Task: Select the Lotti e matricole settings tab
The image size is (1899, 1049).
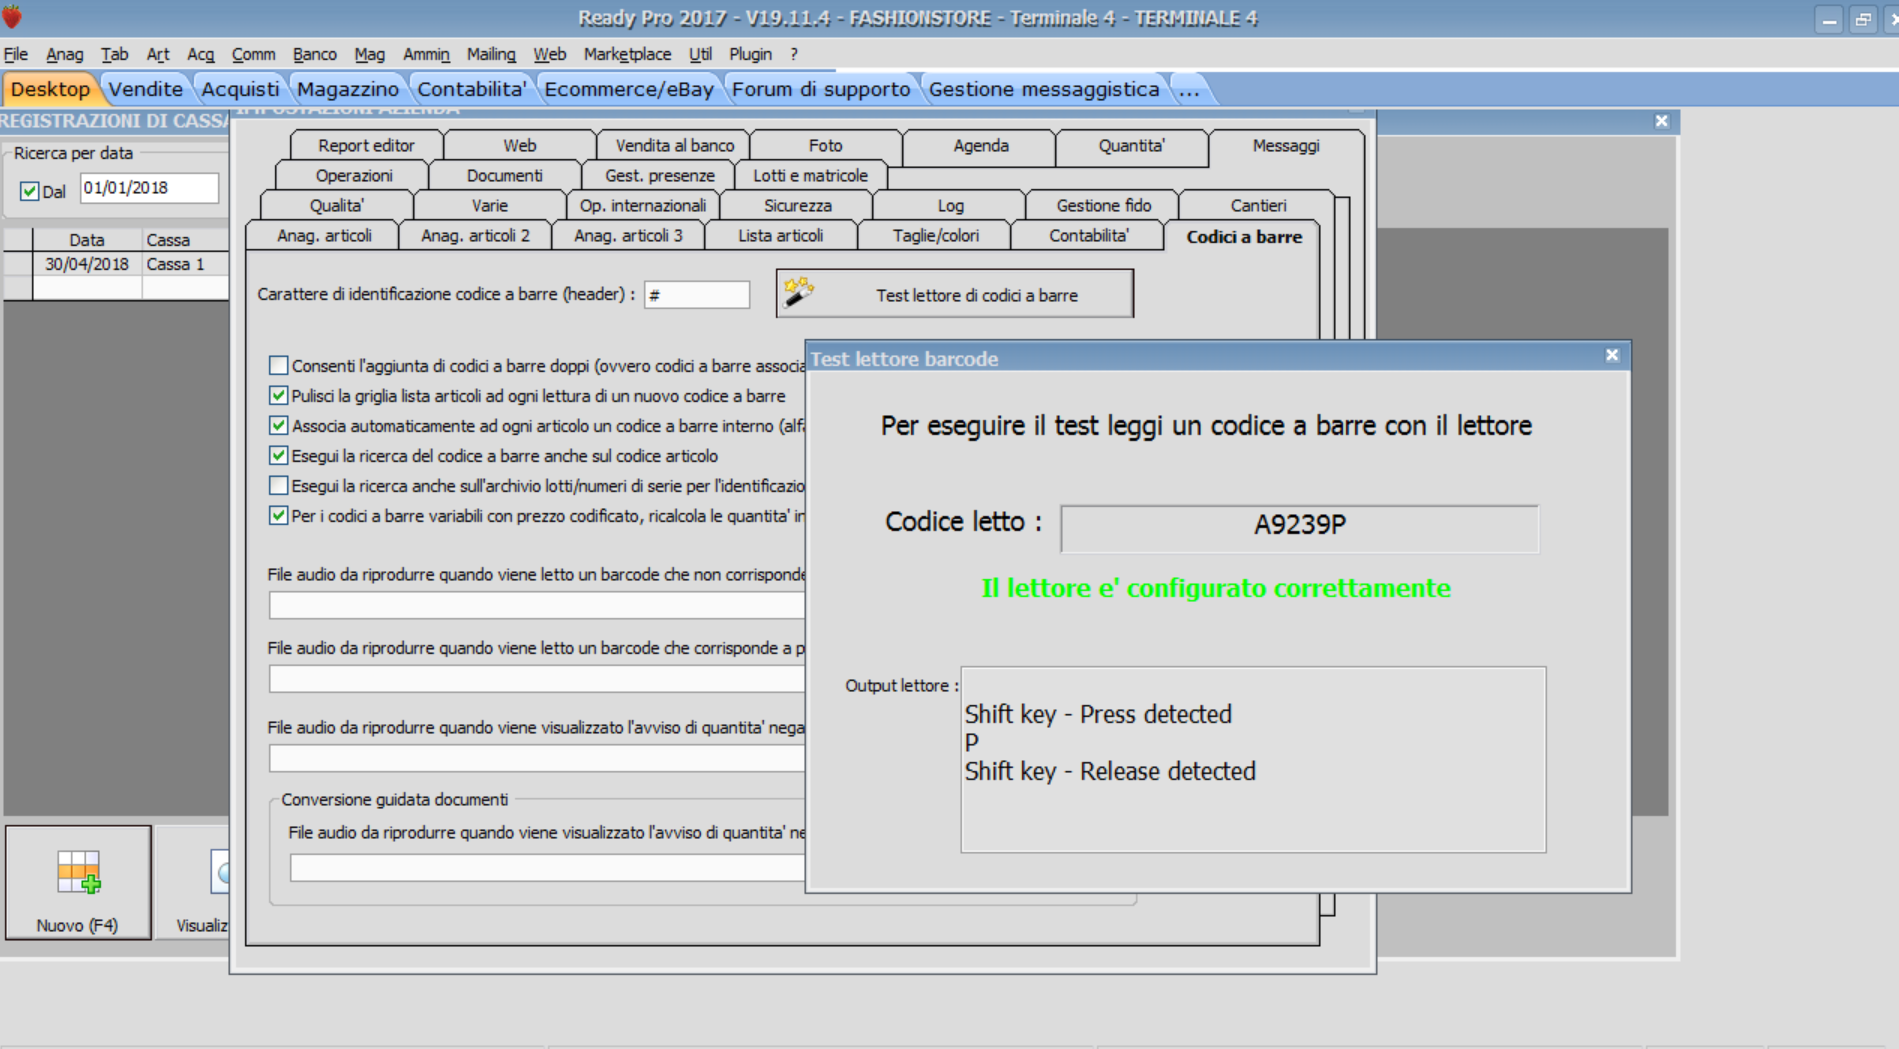Action: 810,175
